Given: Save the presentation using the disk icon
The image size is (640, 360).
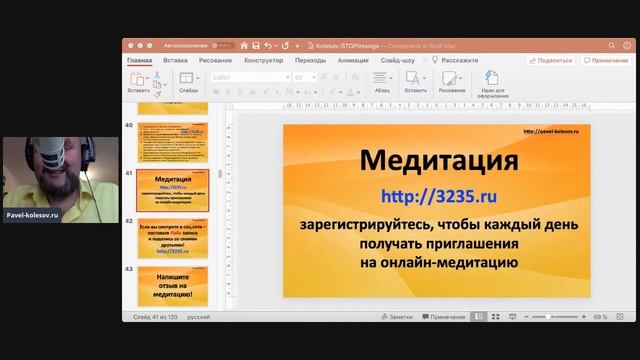Looking at the screenshot, I should click(256, 46).
